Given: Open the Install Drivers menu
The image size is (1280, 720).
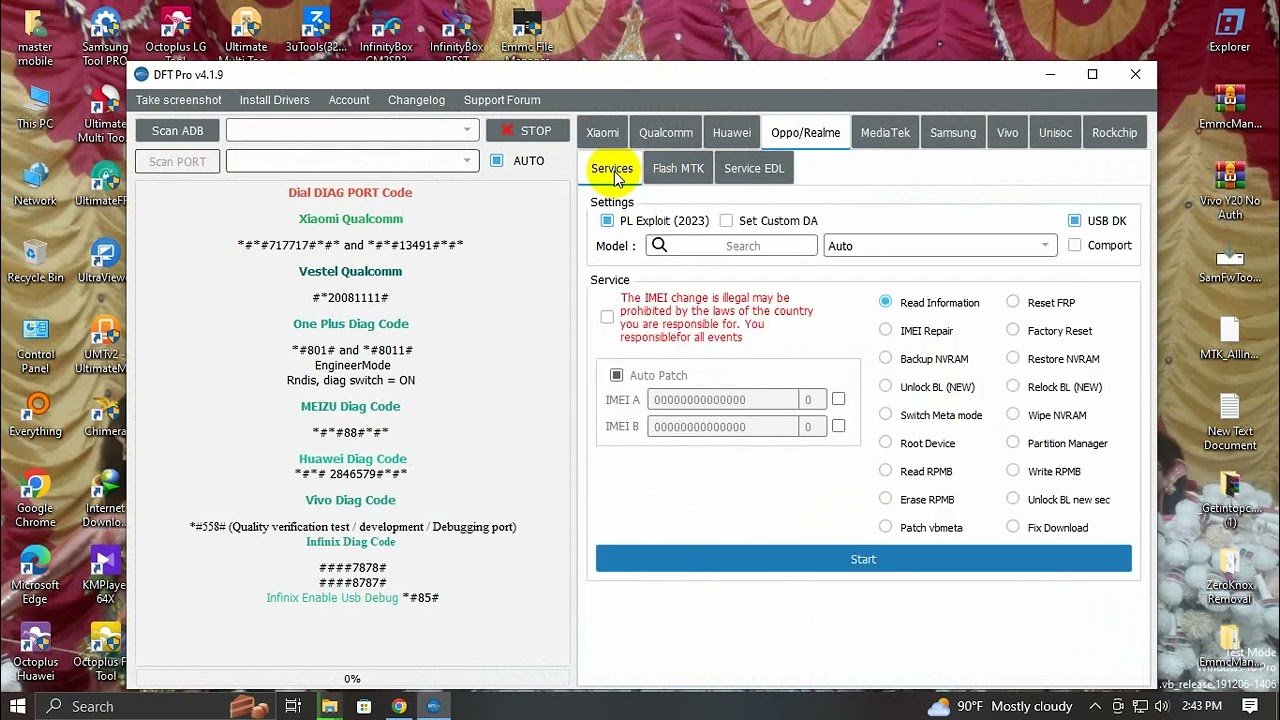Looking at the screenshot, I should 274,100.
